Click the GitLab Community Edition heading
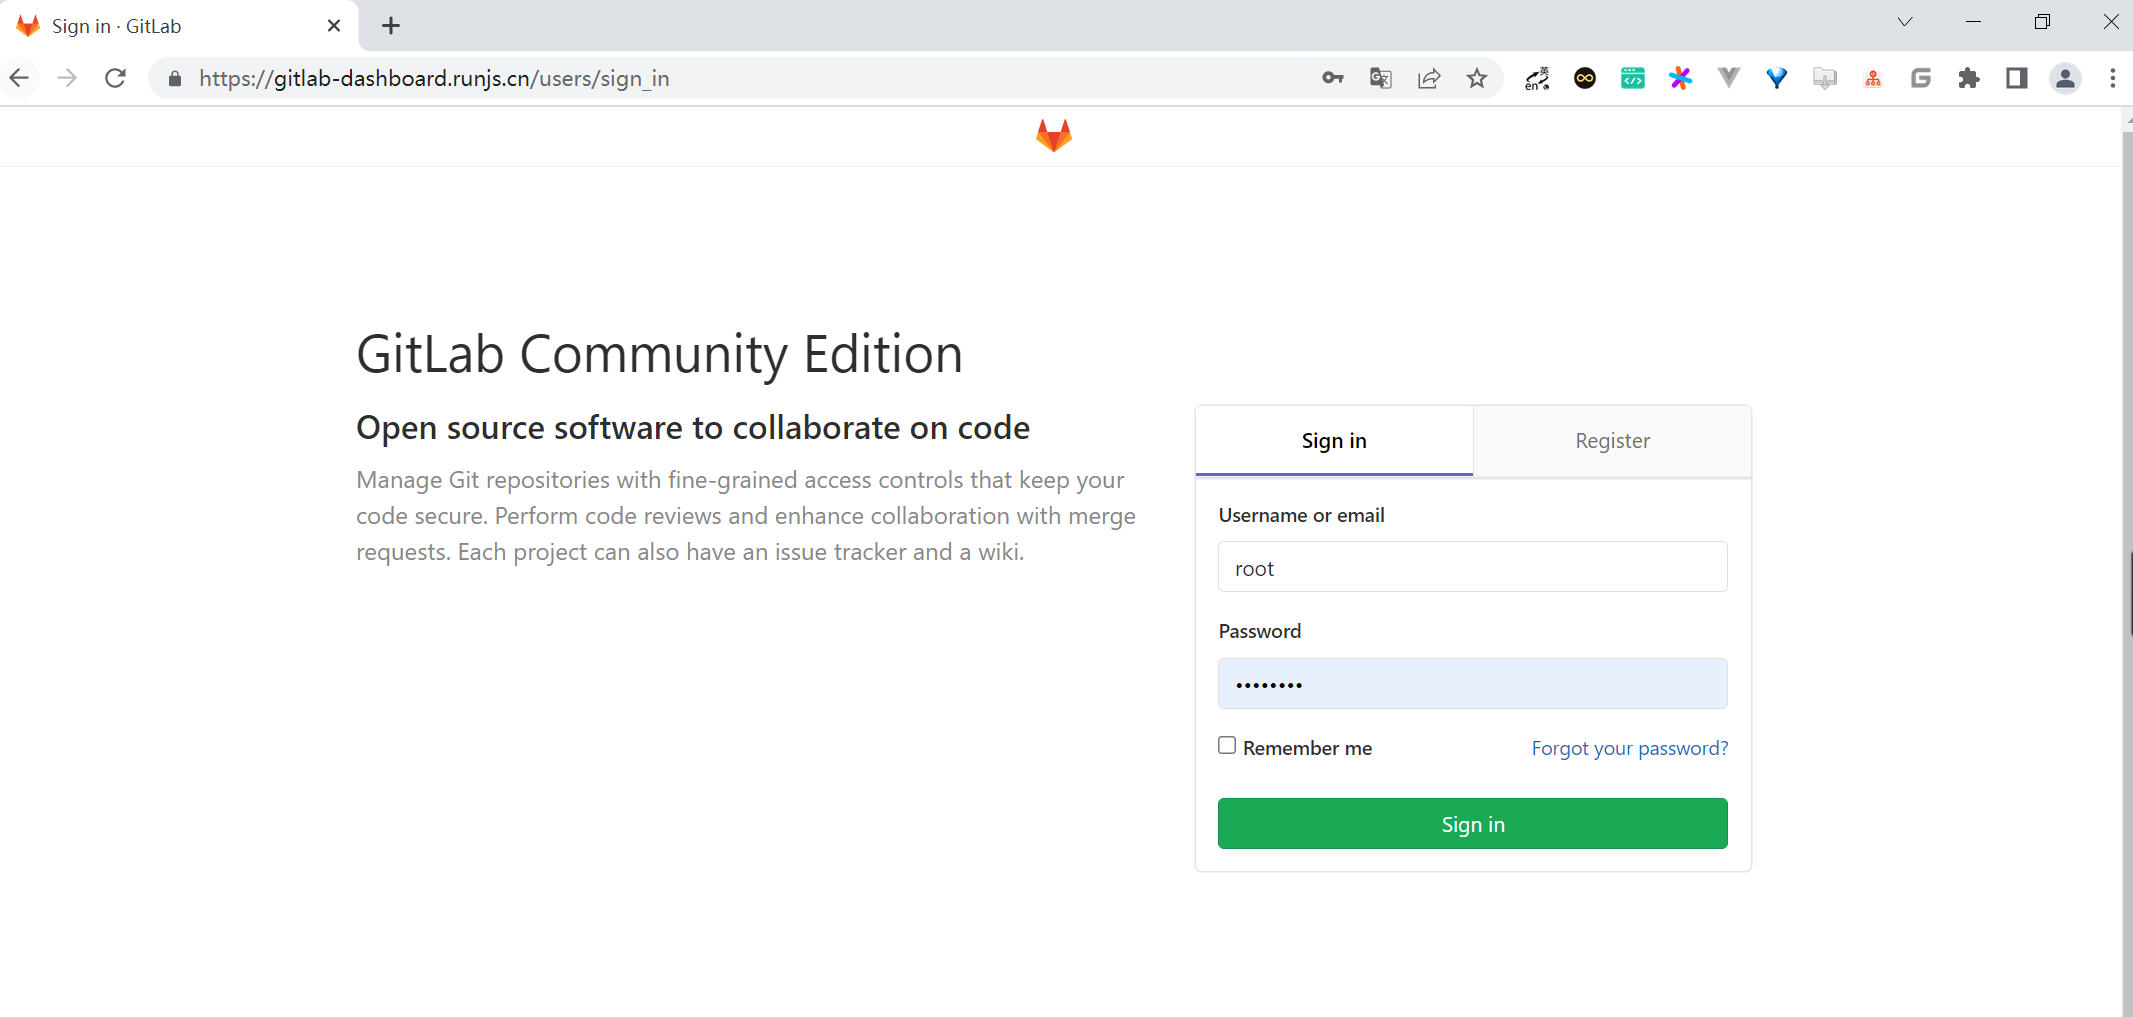This screenshot has height=1017, width=2133. (660, 354)
